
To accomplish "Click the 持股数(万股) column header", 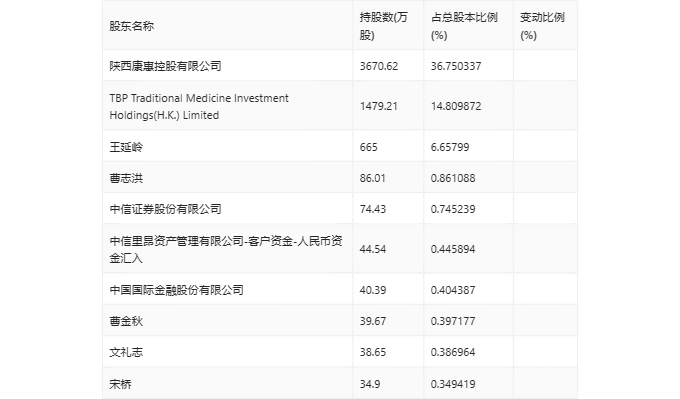I will (383, 26).
